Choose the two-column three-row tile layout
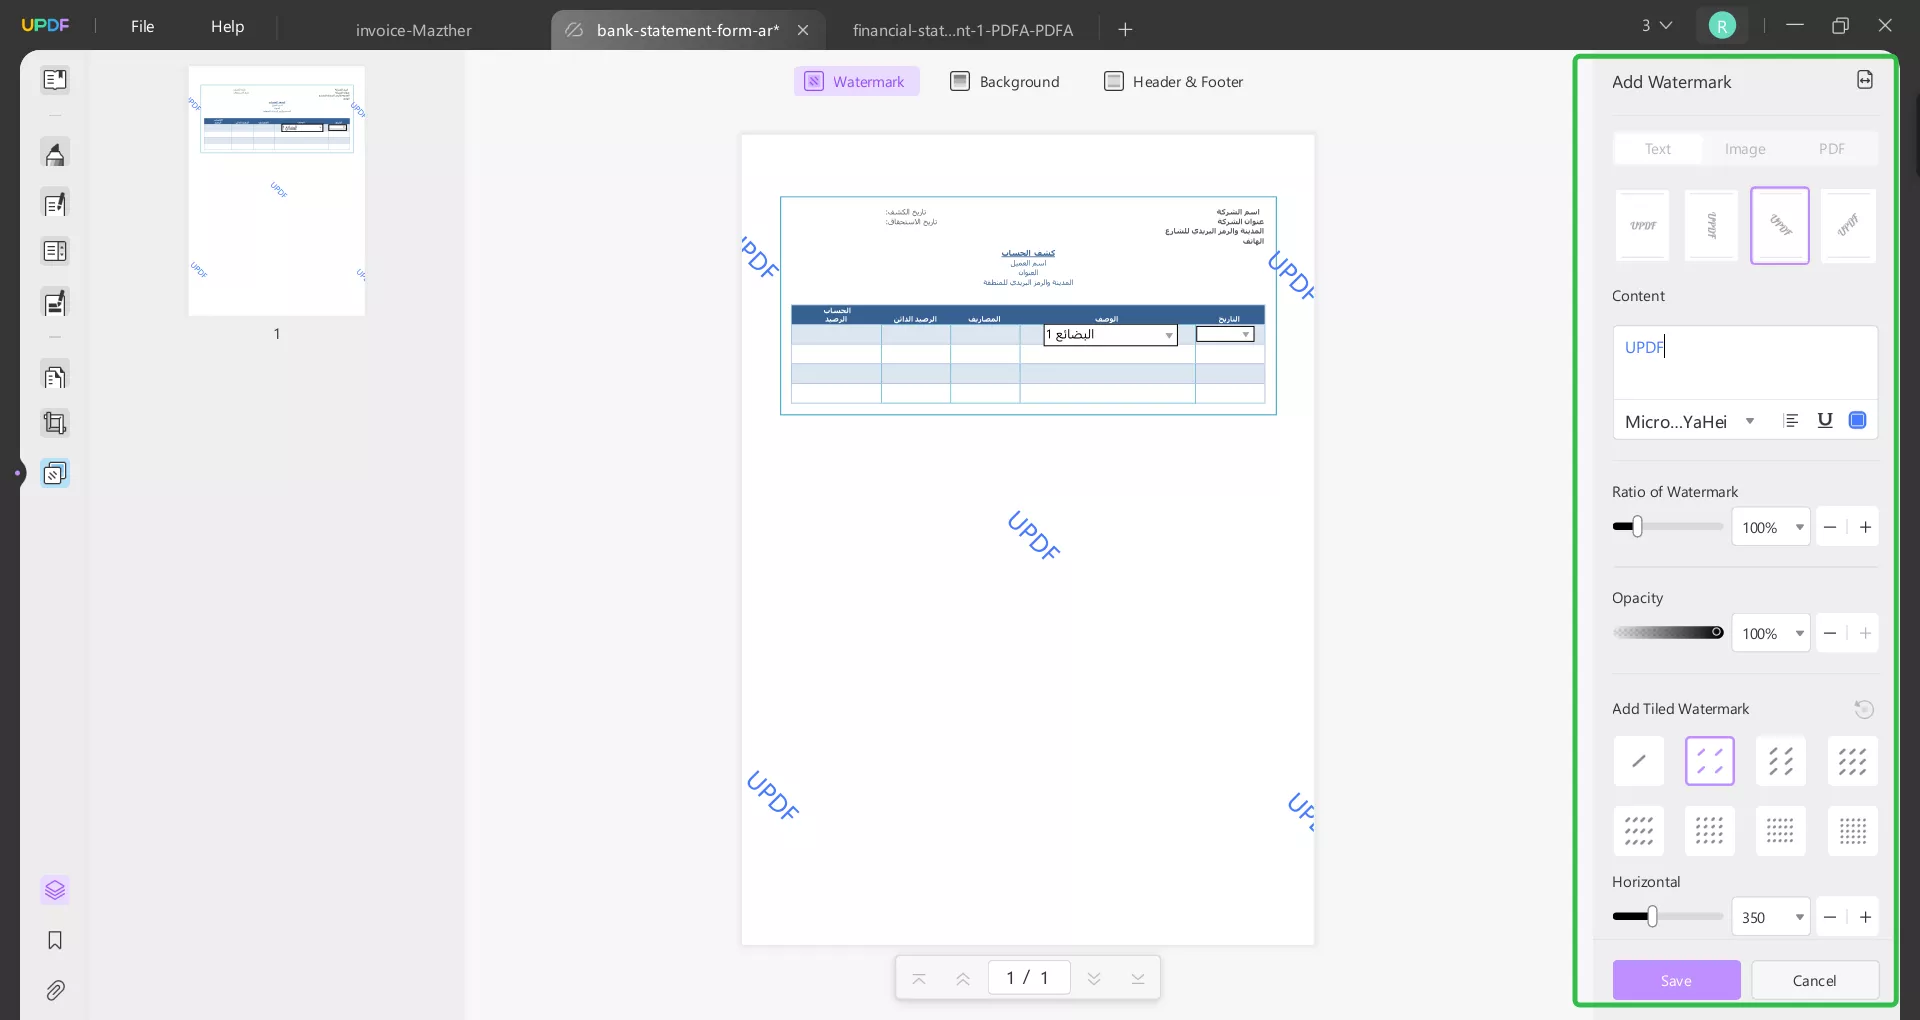 pos(1781,761)
